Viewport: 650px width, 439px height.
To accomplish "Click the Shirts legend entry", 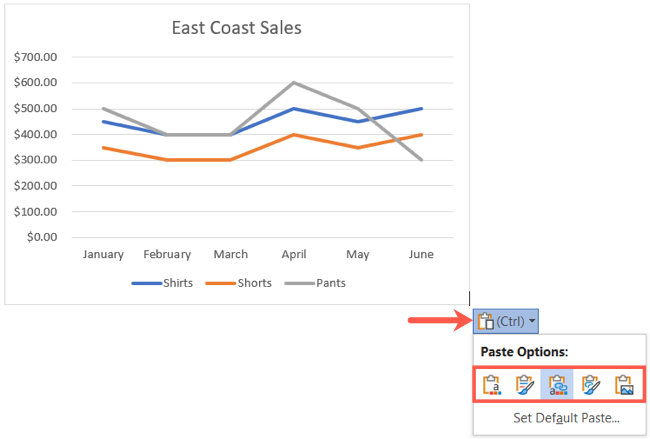I will [x=162, y=283].
